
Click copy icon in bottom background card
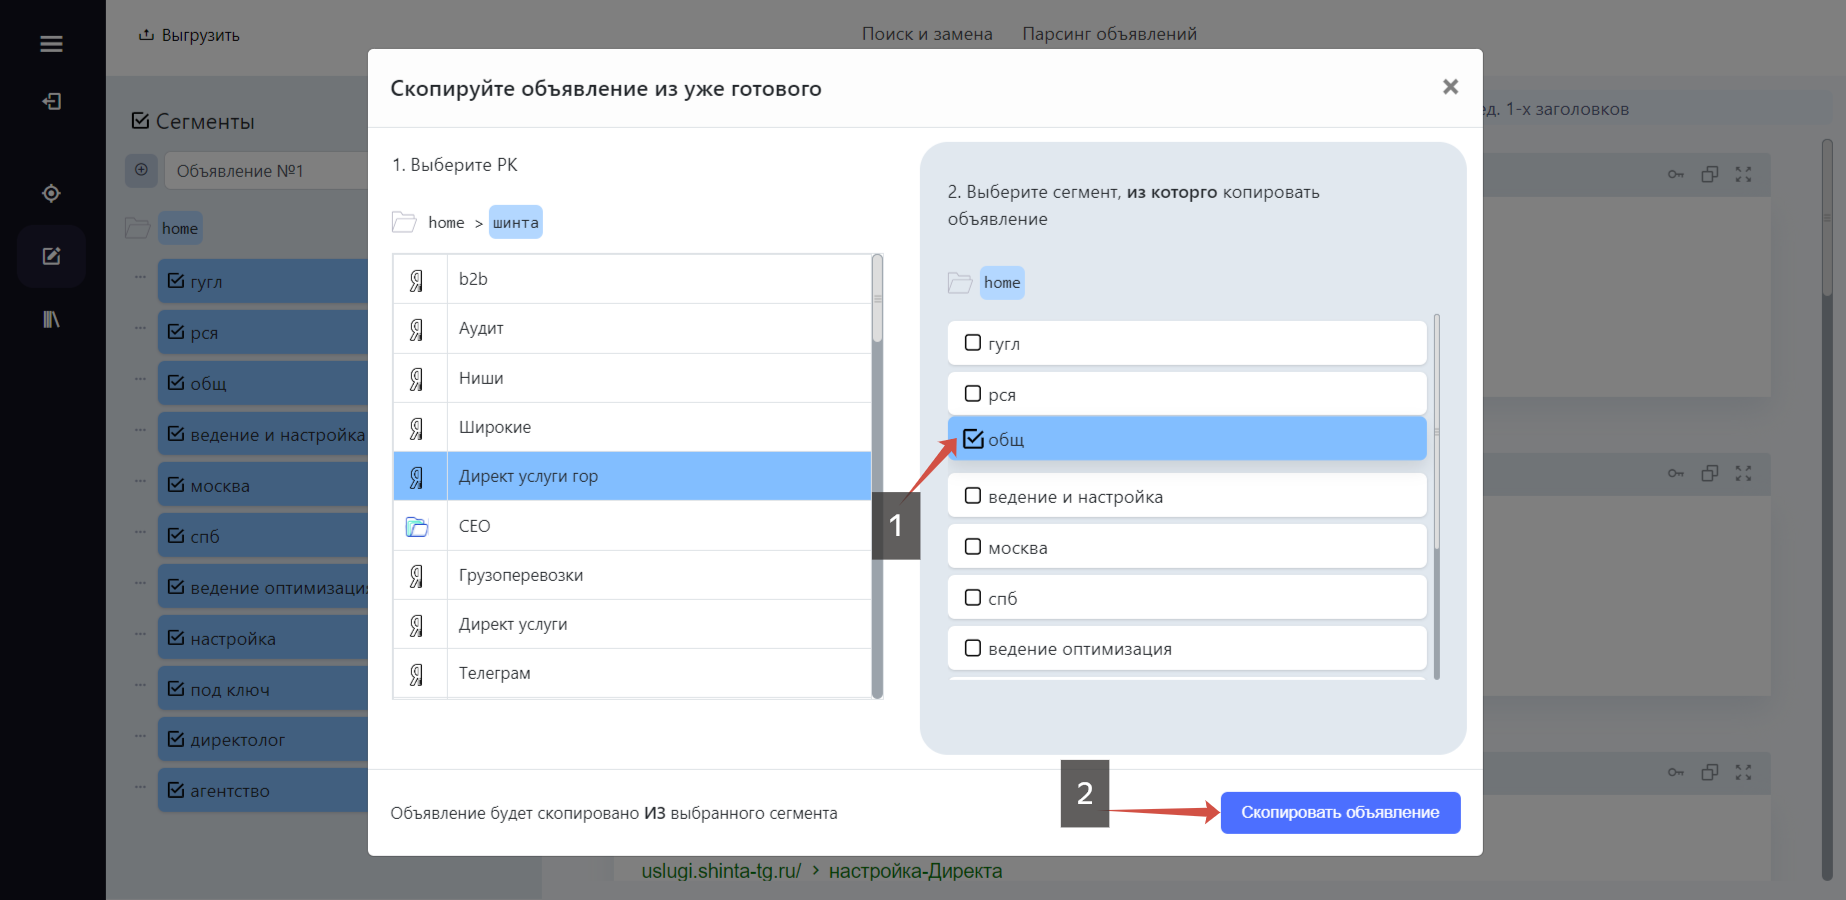pos(1710,772)
